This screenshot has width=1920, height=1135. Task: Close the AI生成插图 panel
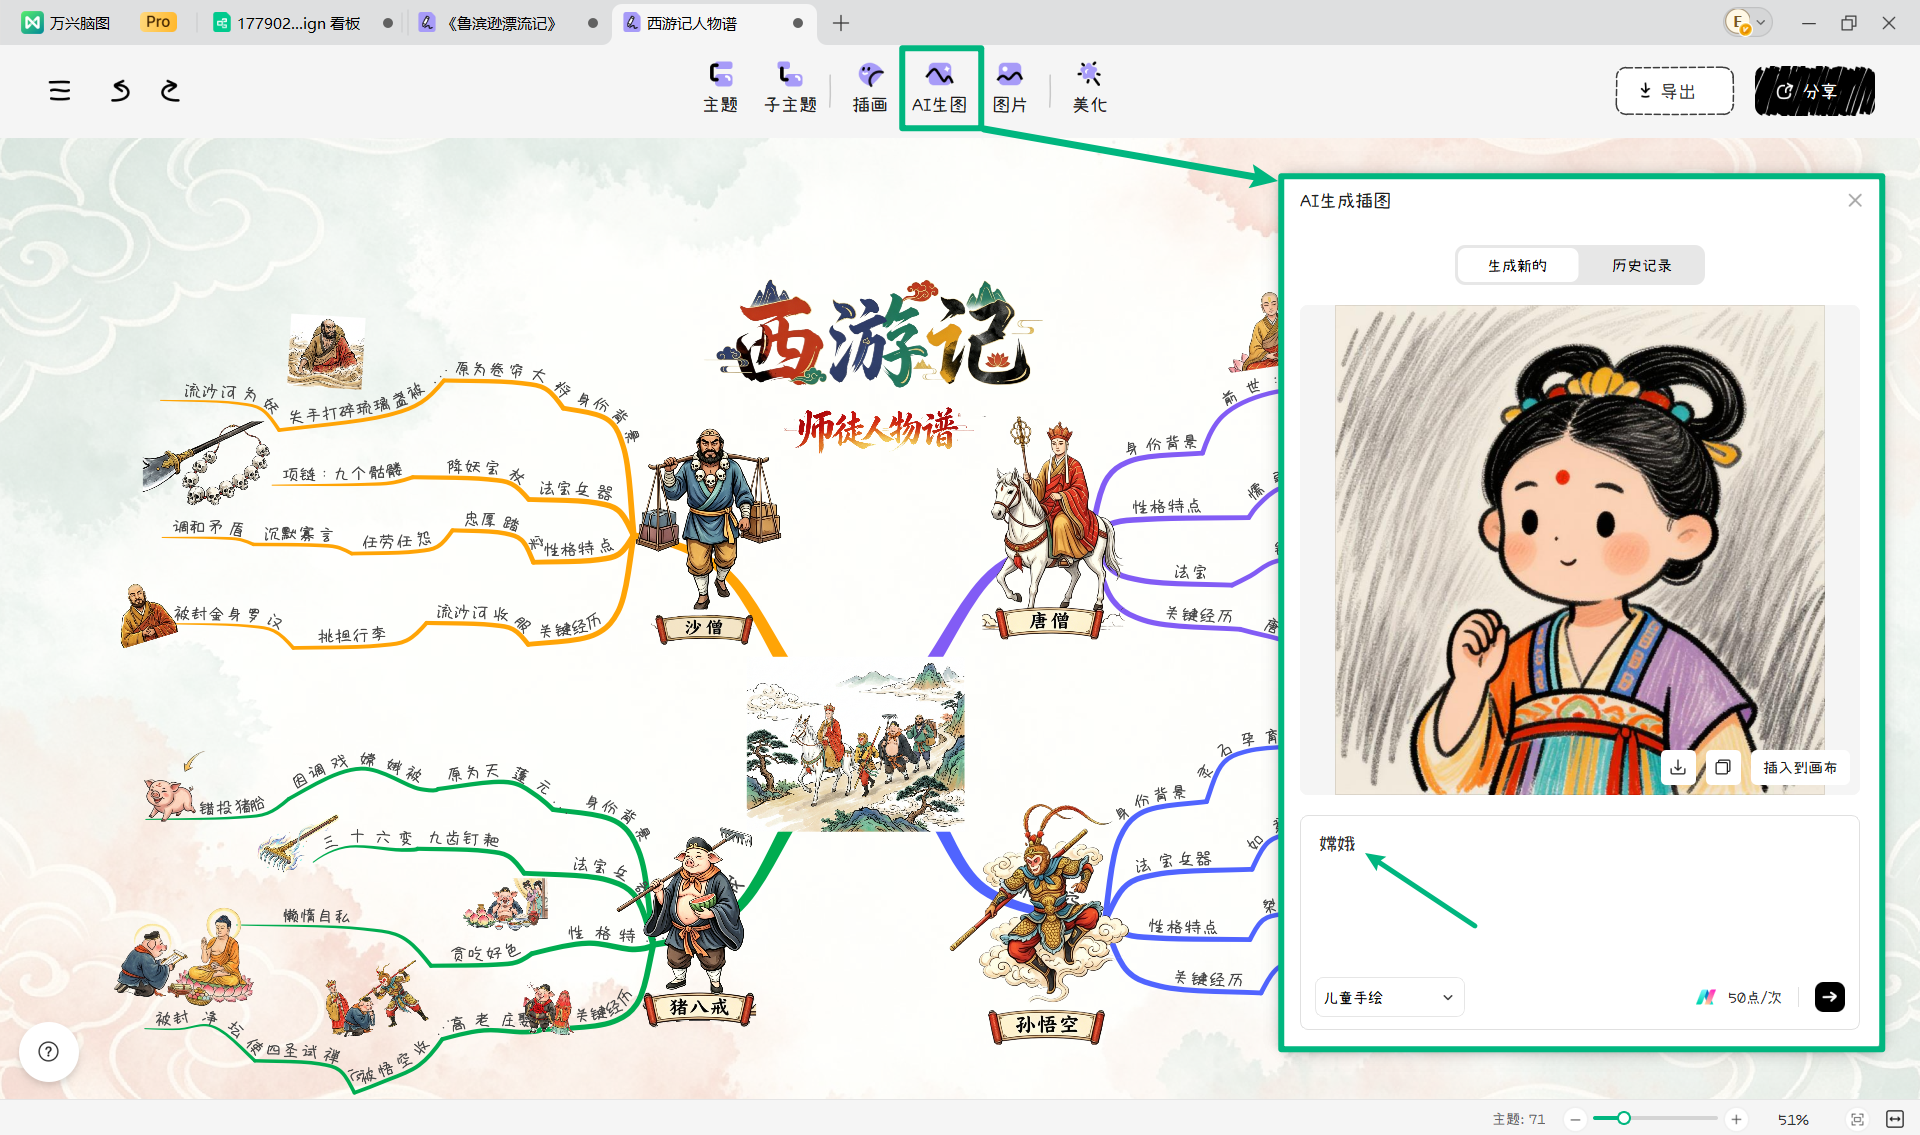click(x=1855, y=200)
